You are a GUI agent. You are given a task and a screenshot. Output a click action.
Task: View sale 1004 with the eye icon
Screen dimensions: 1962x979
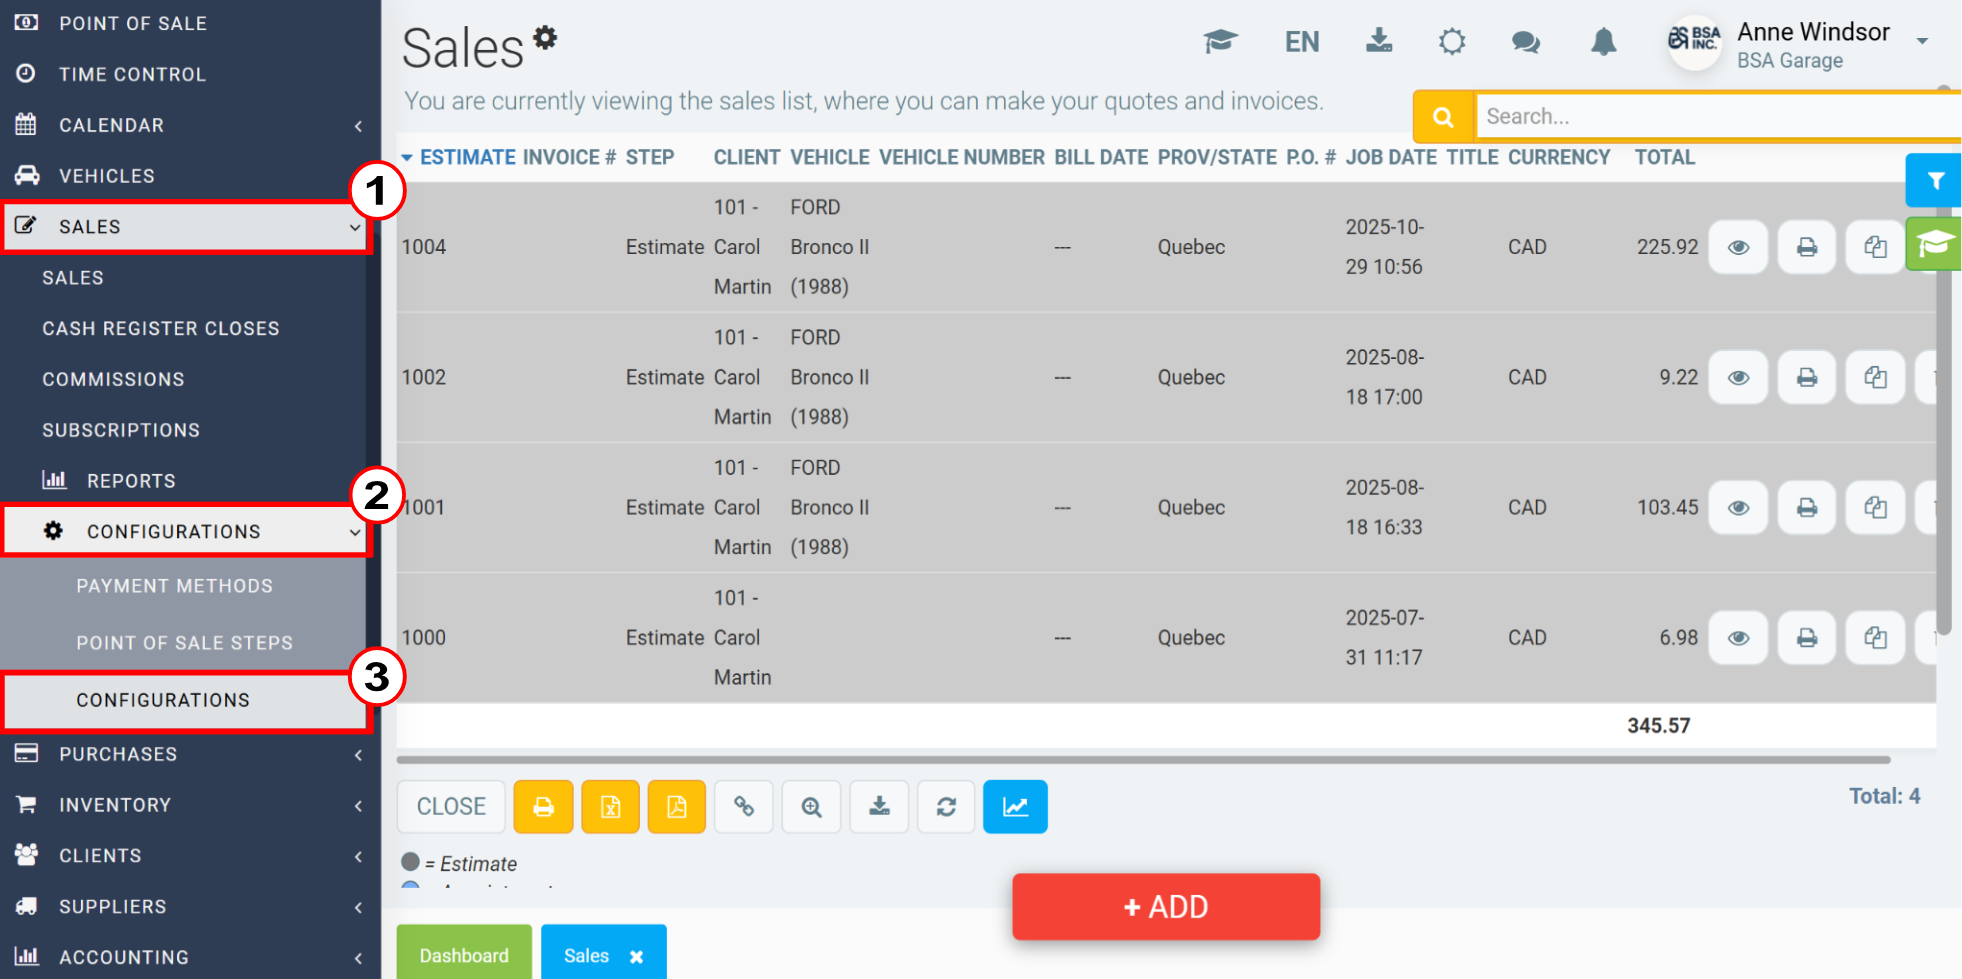click(x=1739, y=247)
